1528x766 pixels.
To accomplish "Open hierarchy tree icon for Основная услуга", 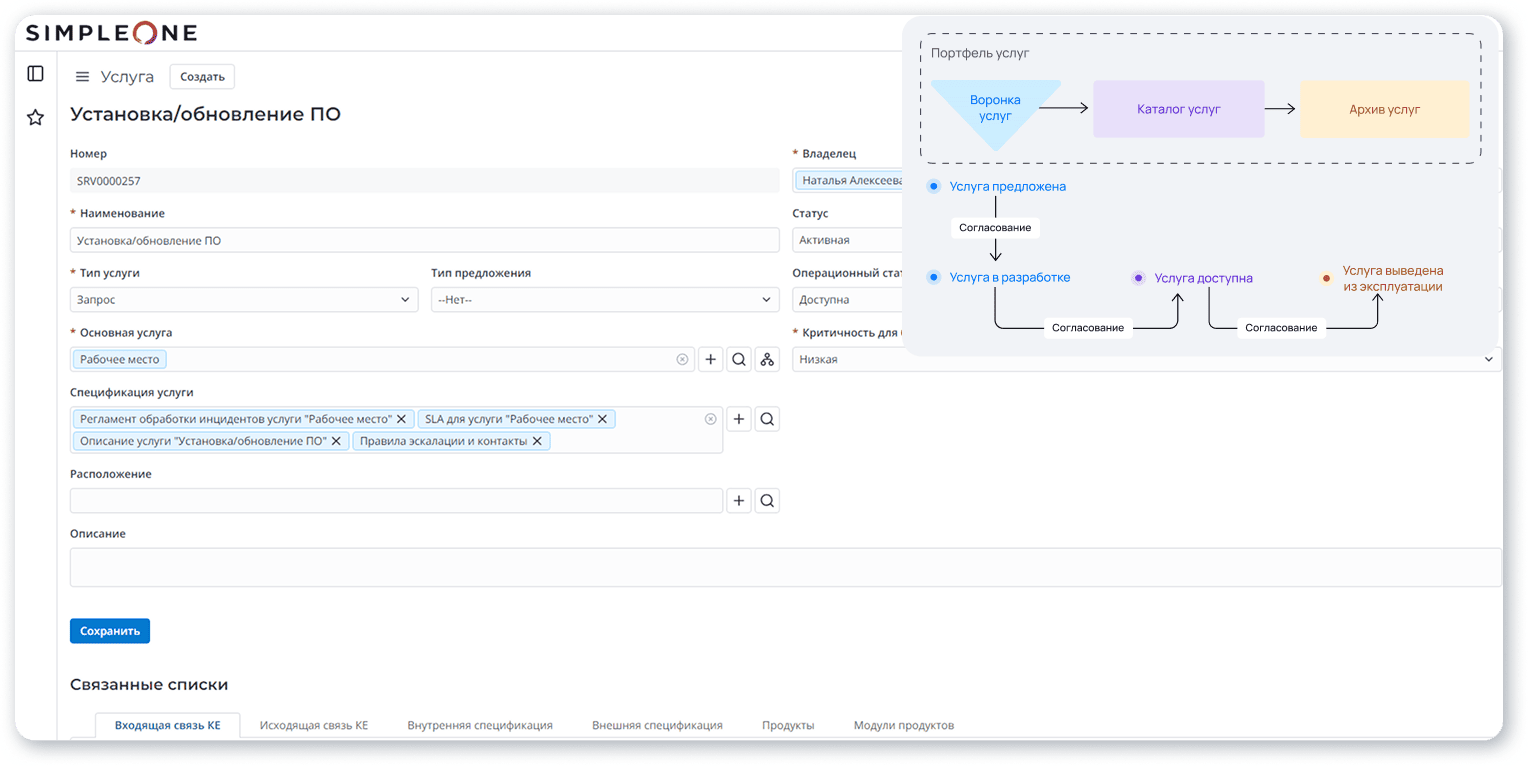I will point(767,360).
